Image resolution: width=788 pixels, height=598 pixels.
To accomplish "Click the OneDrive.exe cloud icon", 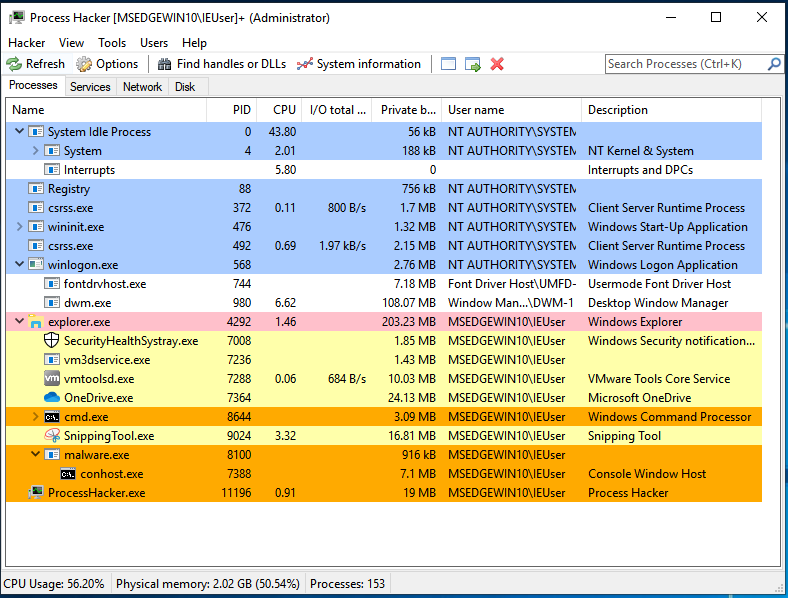I will coord(52,397).
